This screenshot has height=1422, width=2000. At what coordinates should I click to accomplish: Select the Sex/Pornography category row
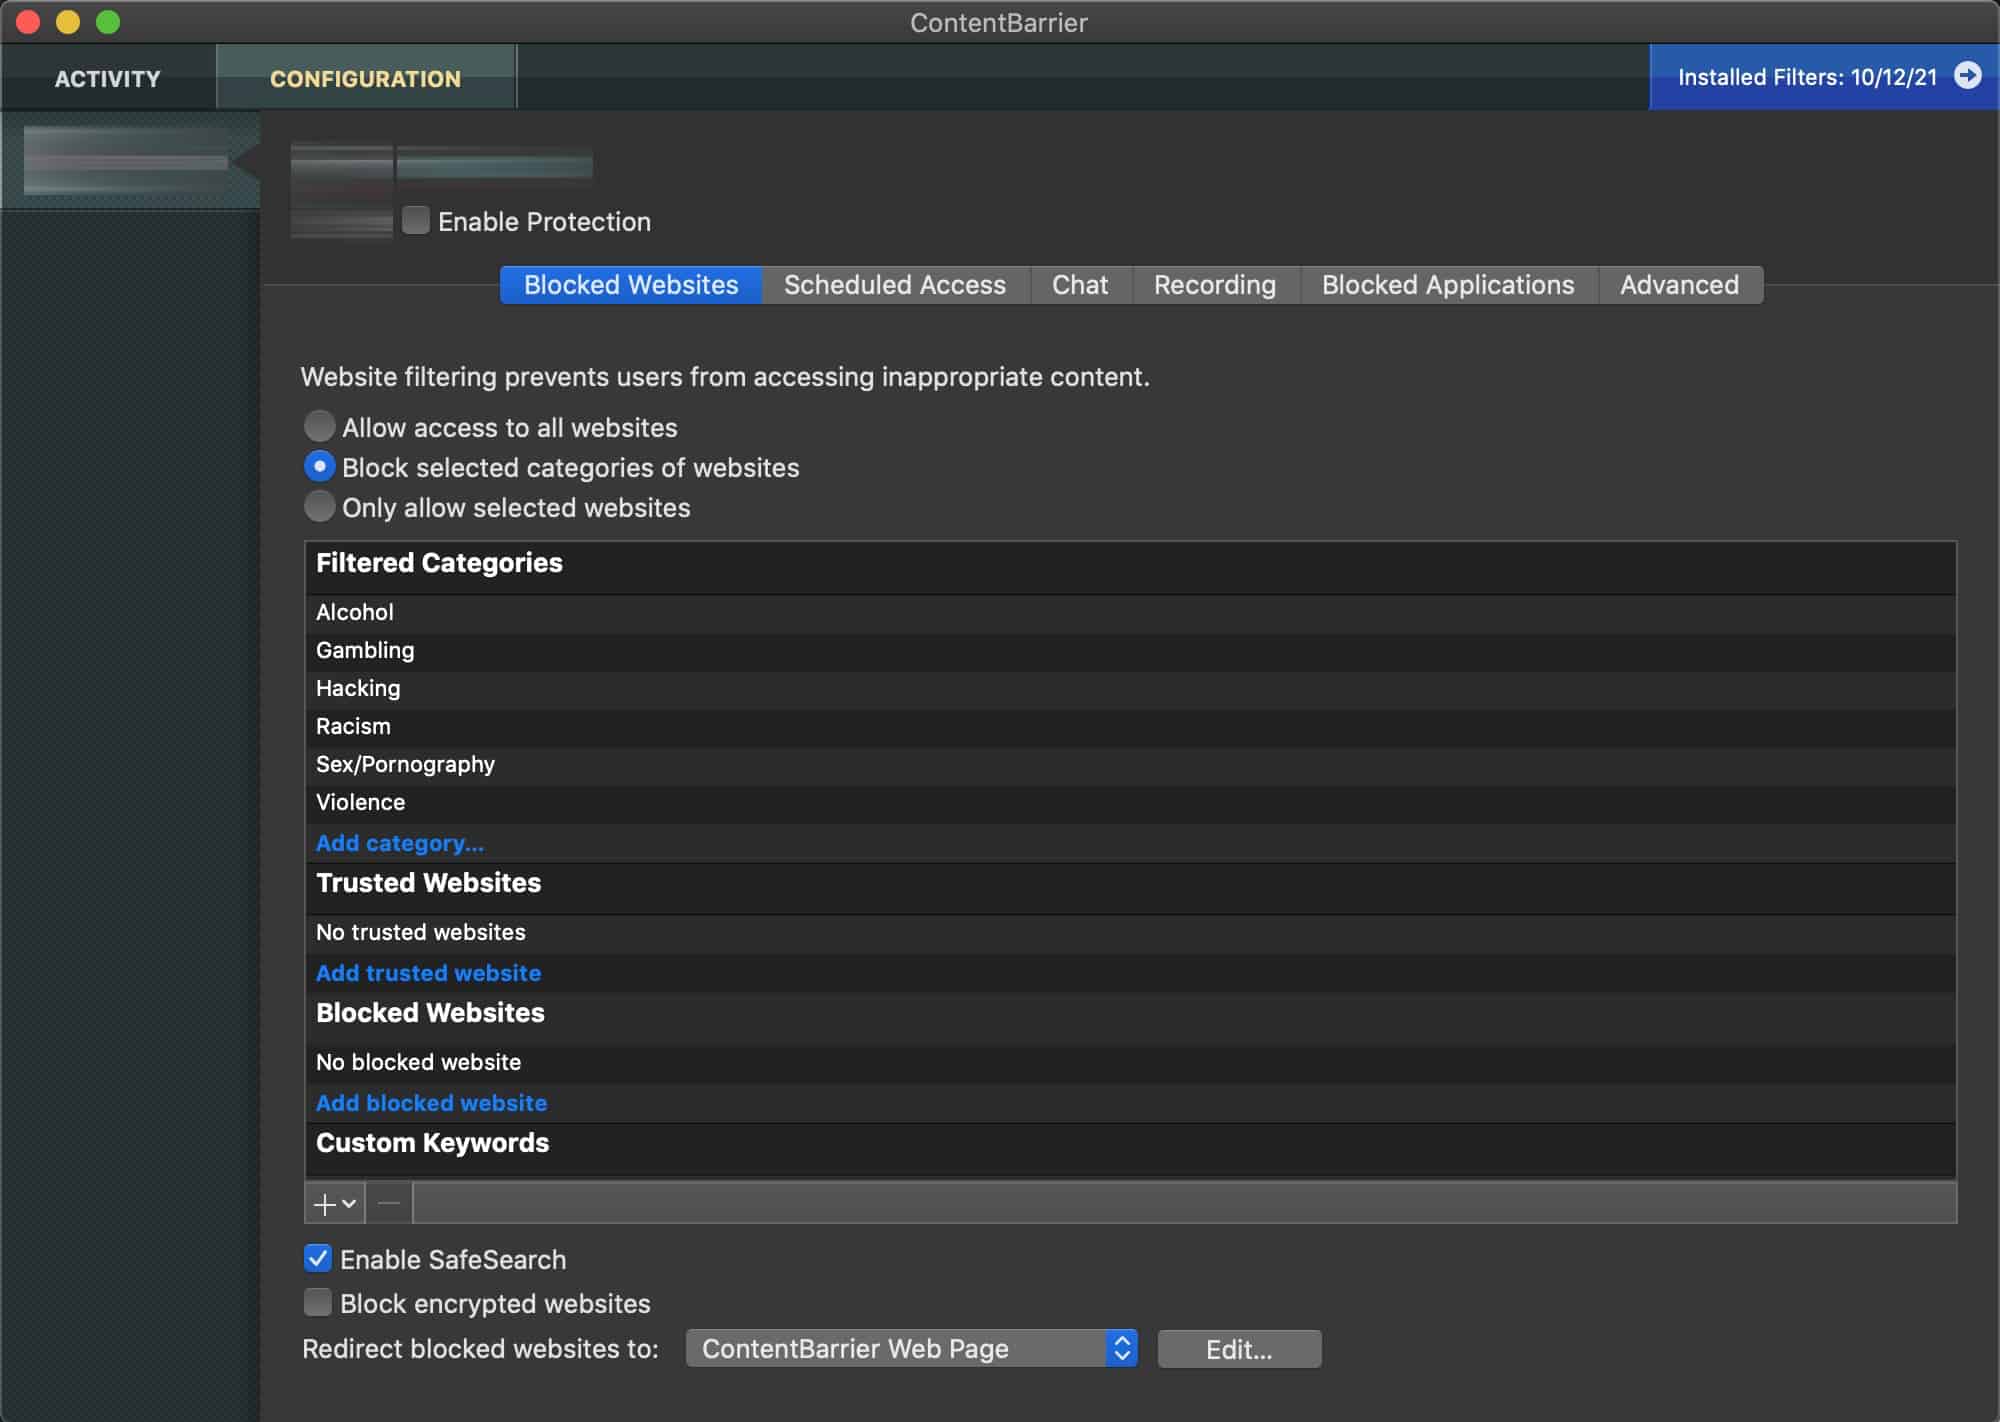(1130, 764)
